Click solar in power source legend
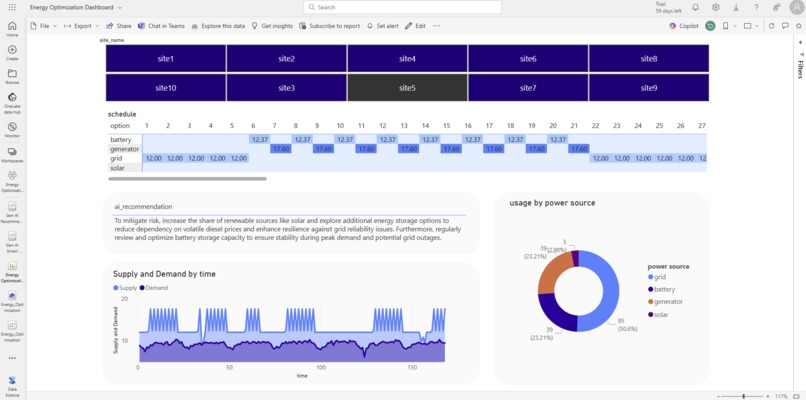 click(658, 314)
